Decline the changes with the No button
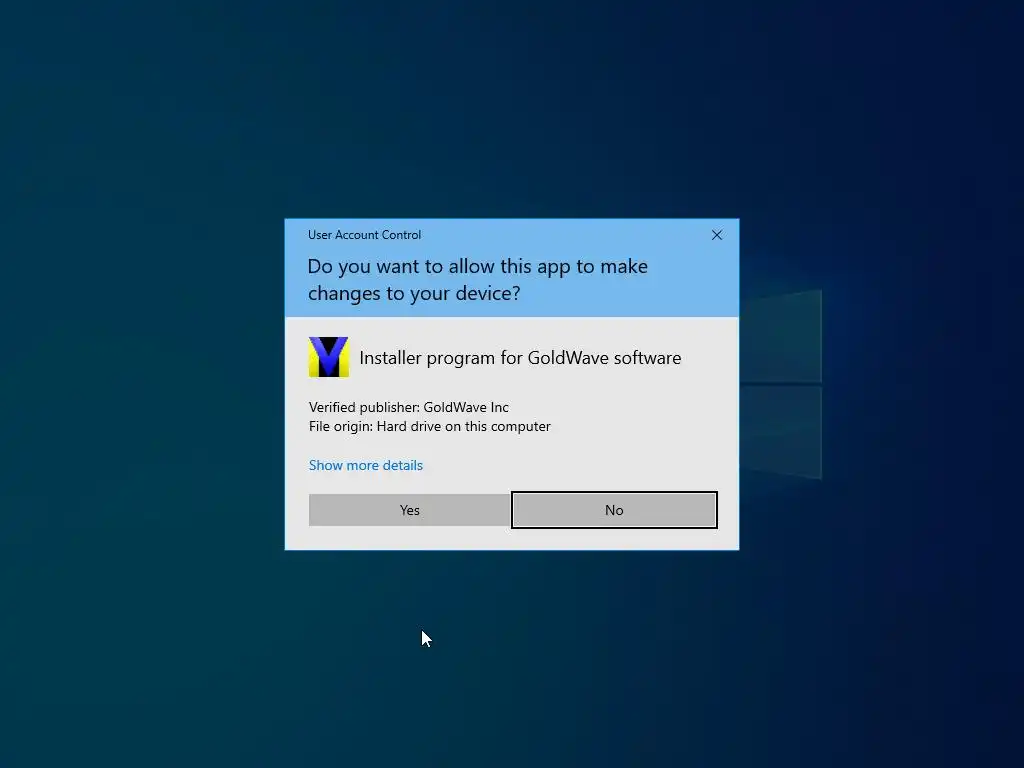 [614, 510]
